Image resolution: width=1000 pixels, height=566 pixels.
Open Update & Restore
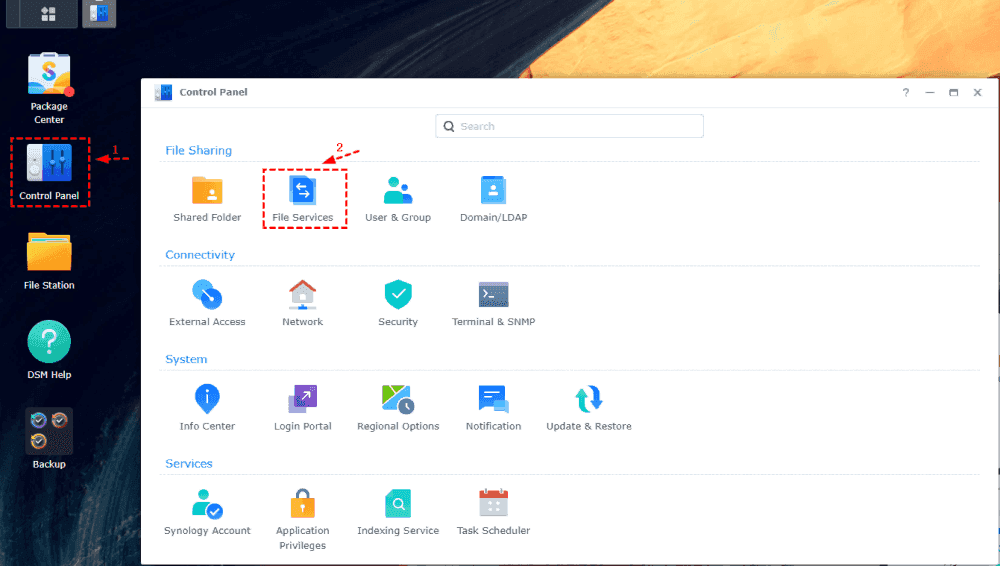click(x=589, y=408)
